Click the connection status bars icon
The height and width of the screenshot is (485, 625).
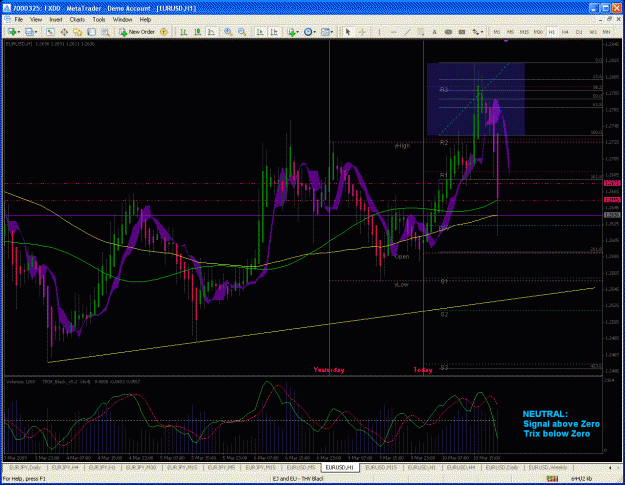pos(552,478)
